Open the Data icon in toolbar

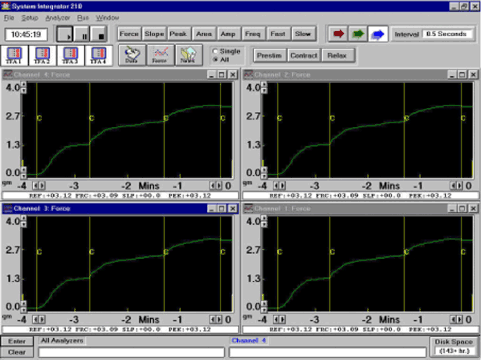[132, 55]
